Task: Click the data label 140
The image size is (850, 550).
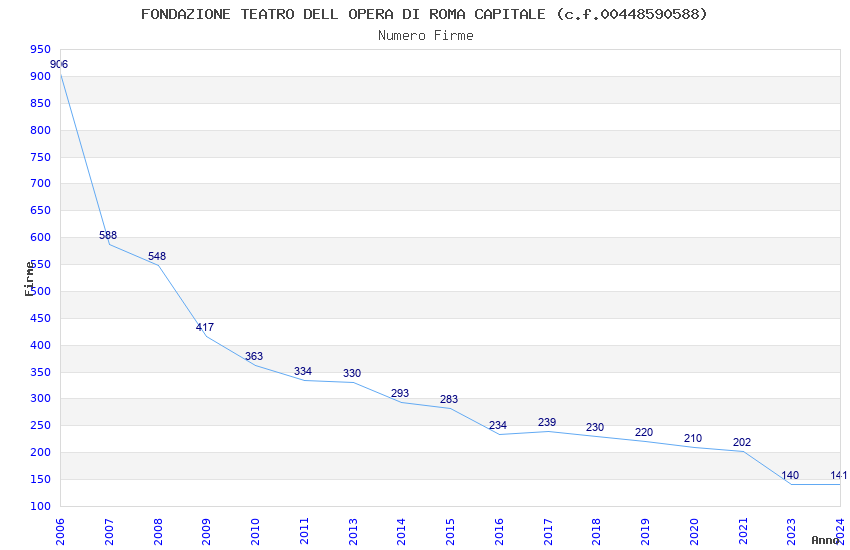Action: 790,475
